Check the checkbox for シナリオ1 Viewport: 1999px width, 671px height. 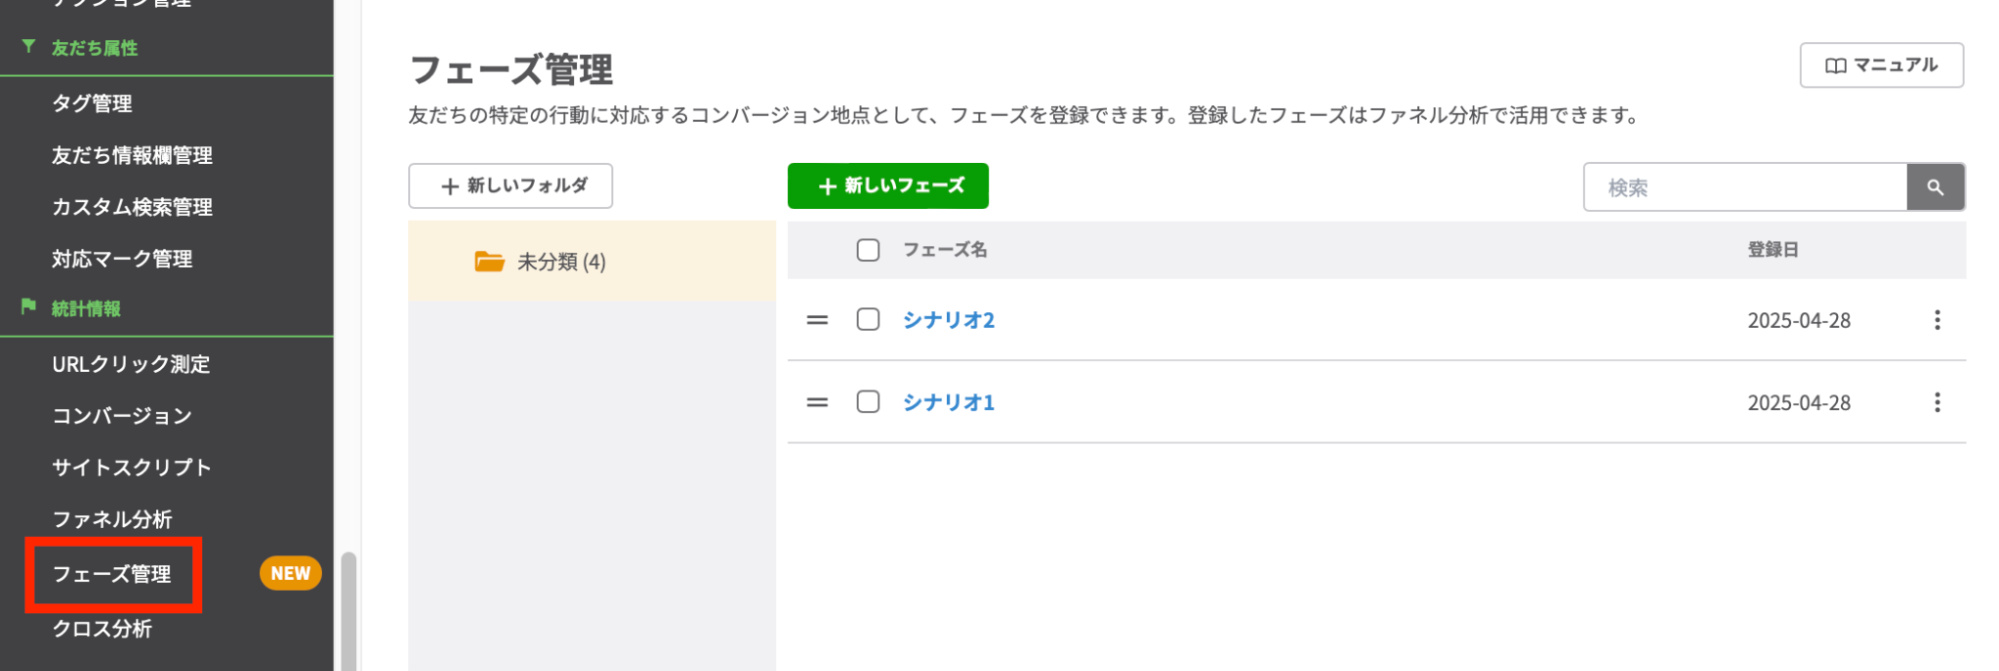(866, 402)
